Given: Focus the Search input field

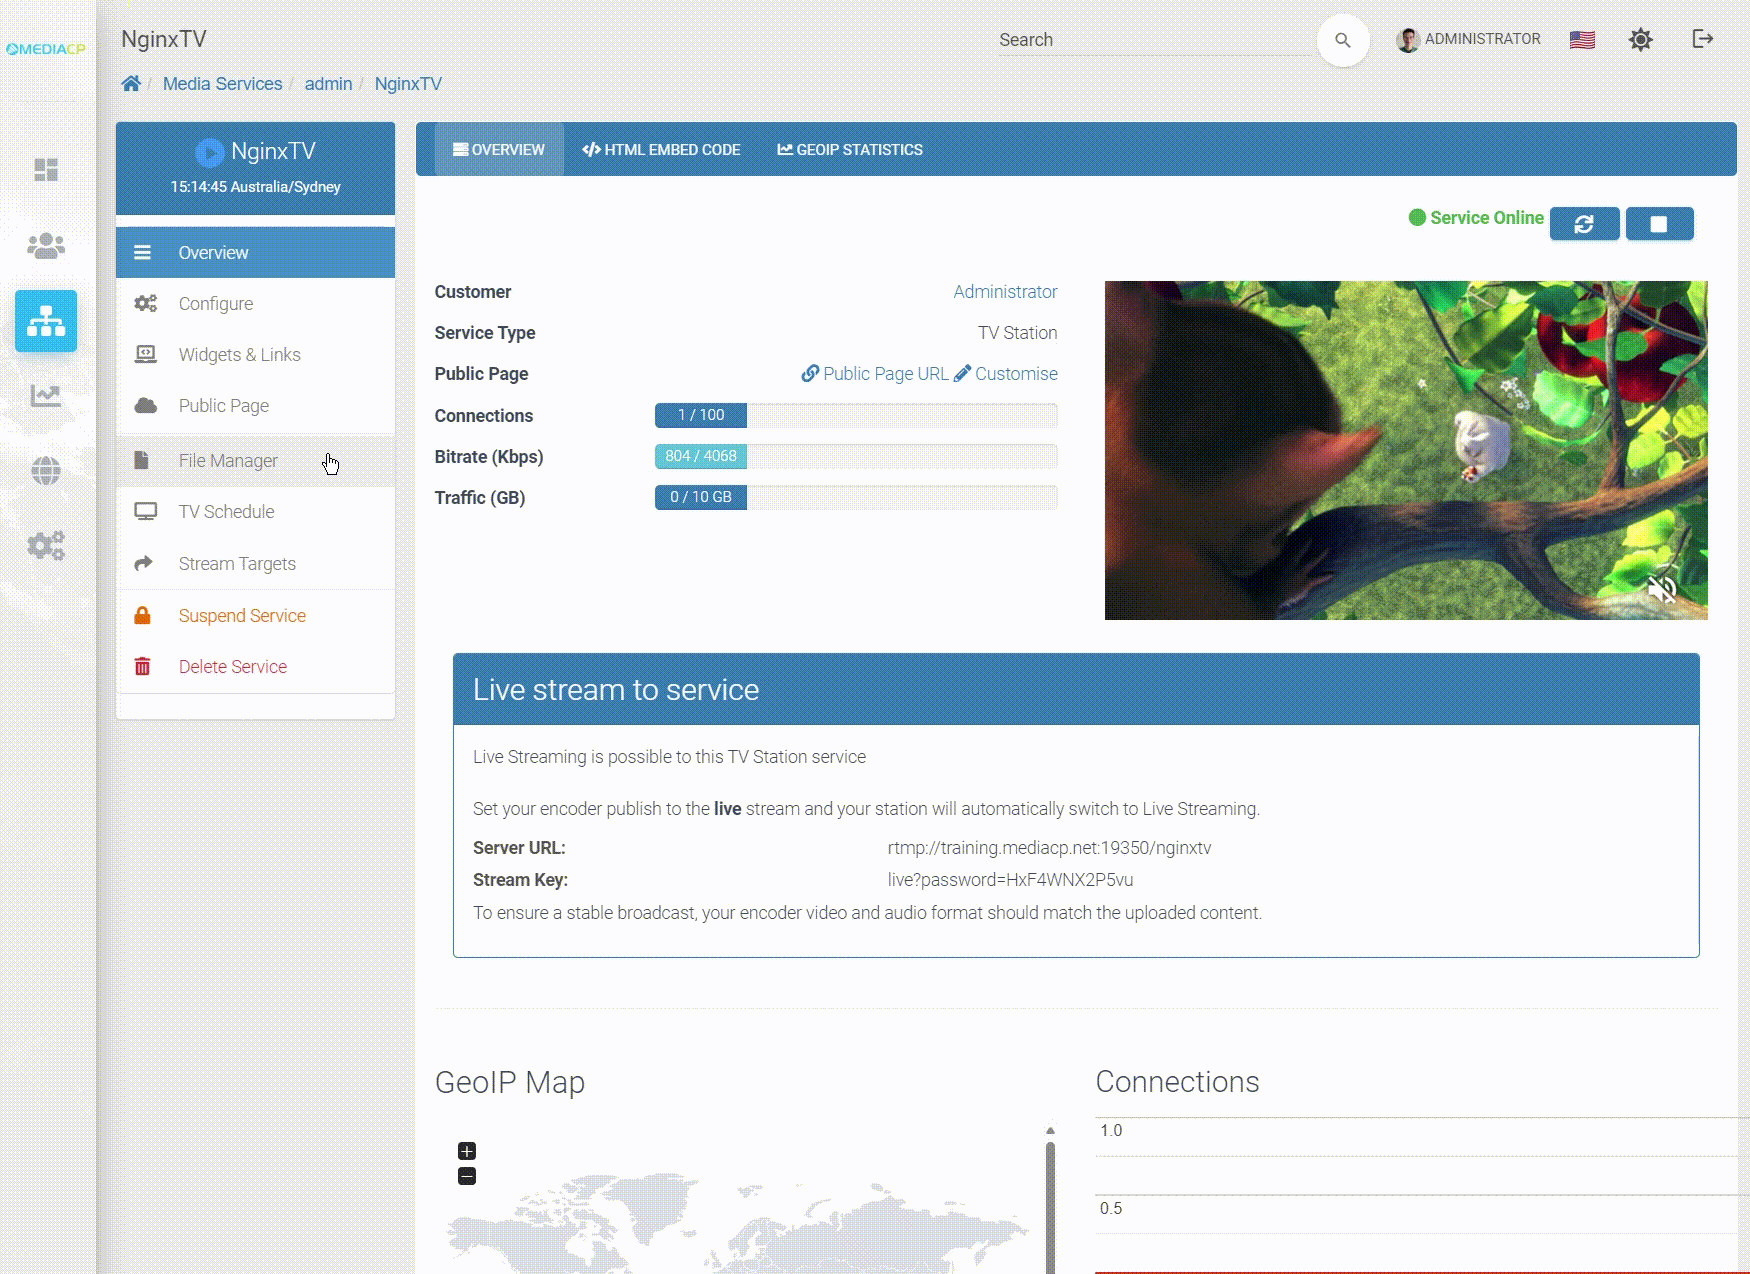Looking at the screenshot, I should [x=1155, y=40].
